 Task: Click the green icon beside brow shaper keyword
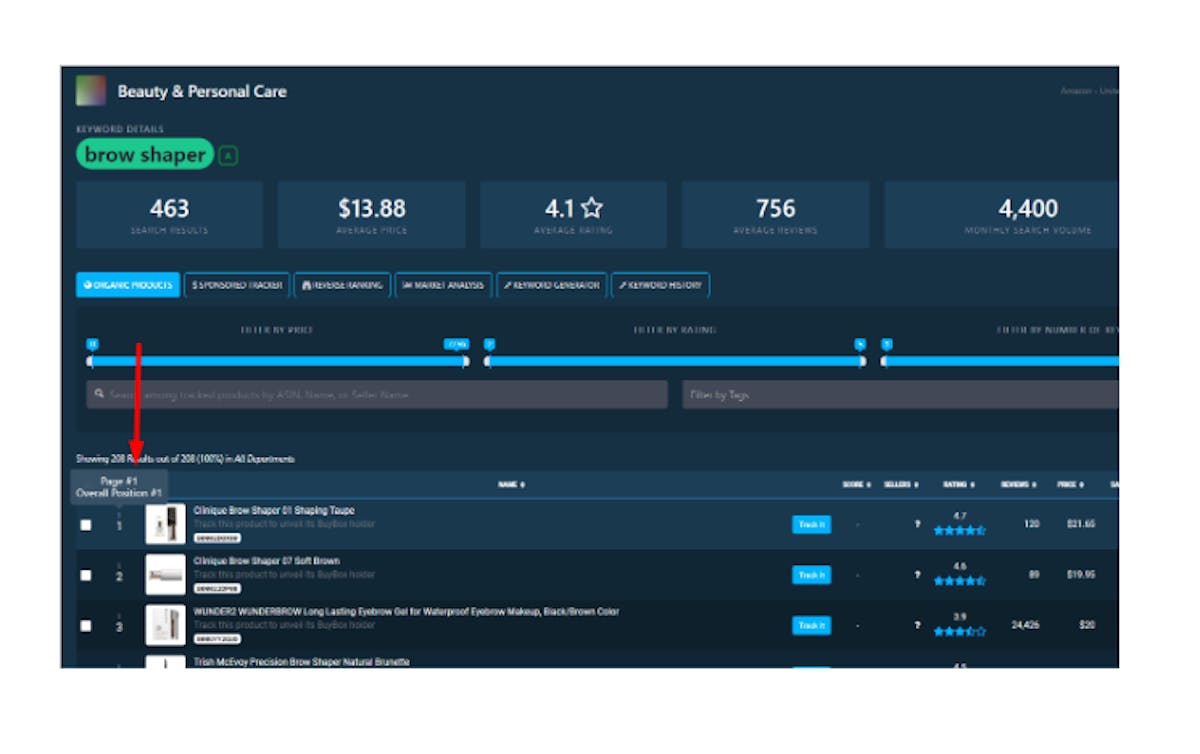tap(228, 156)
